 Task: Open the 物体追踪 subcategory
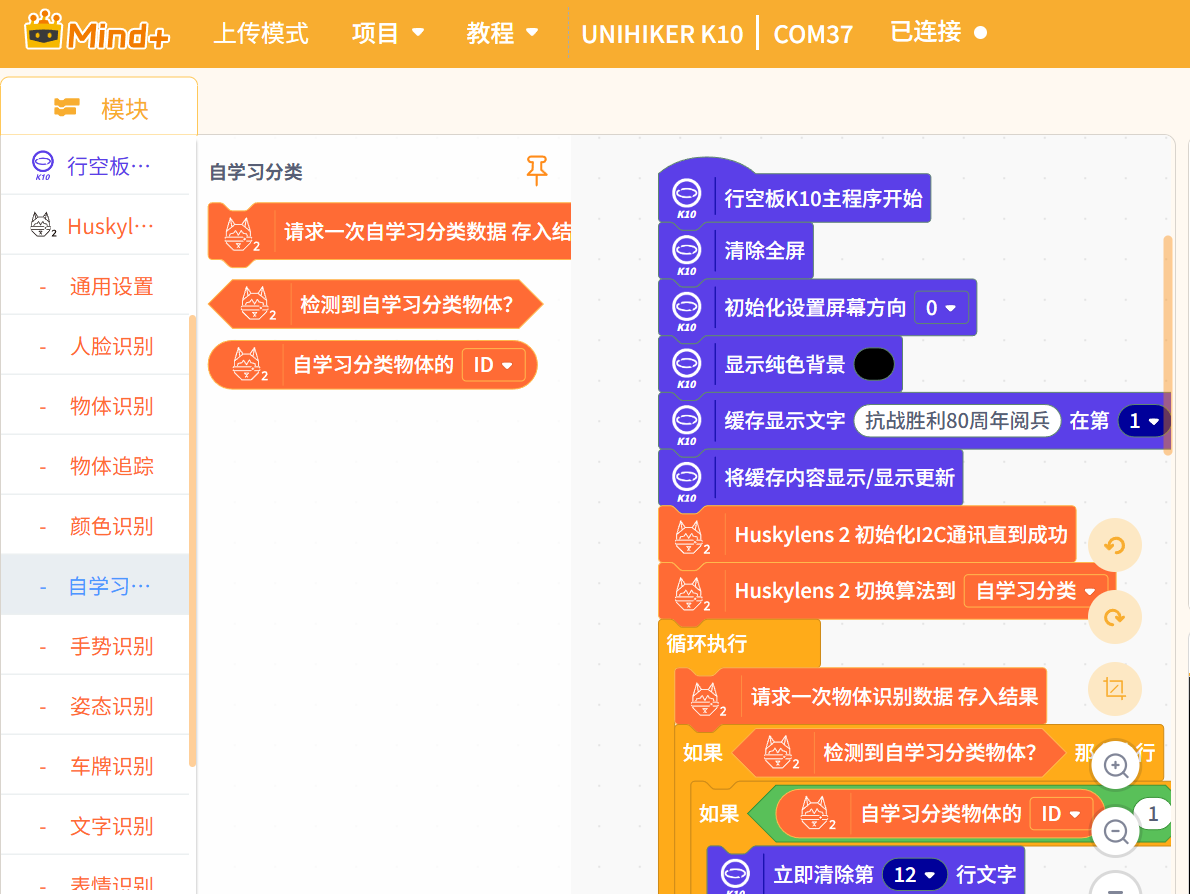click(96, 466)
